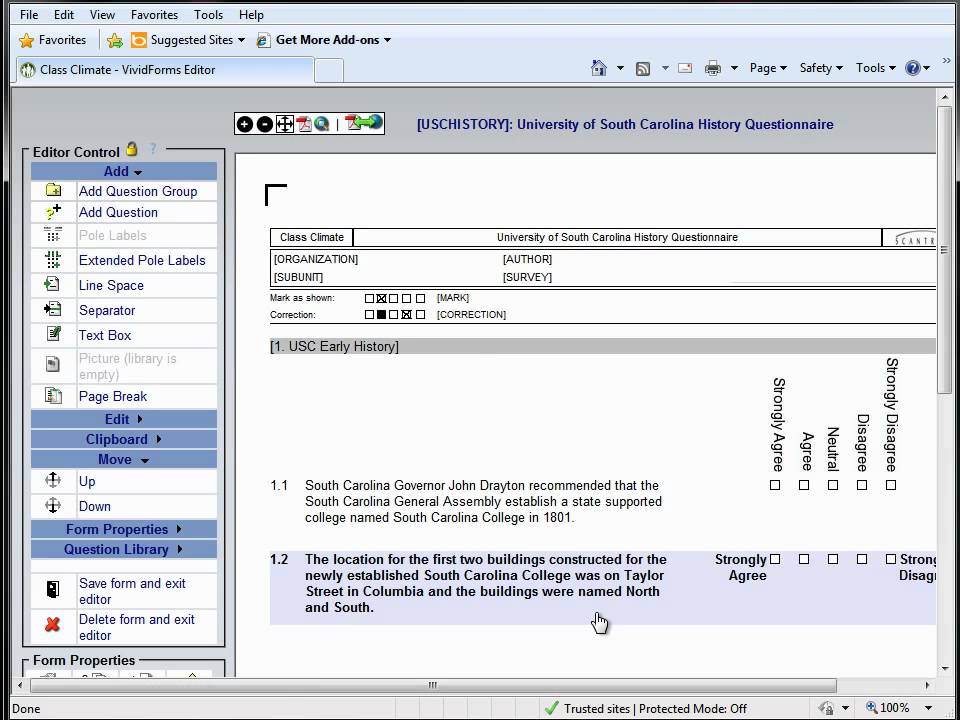The height and width of the screenshot is (720, 960).
Task: Check Strongly Agree box for question 1.1
Action: pyautogui.click(x=775, y=485)
